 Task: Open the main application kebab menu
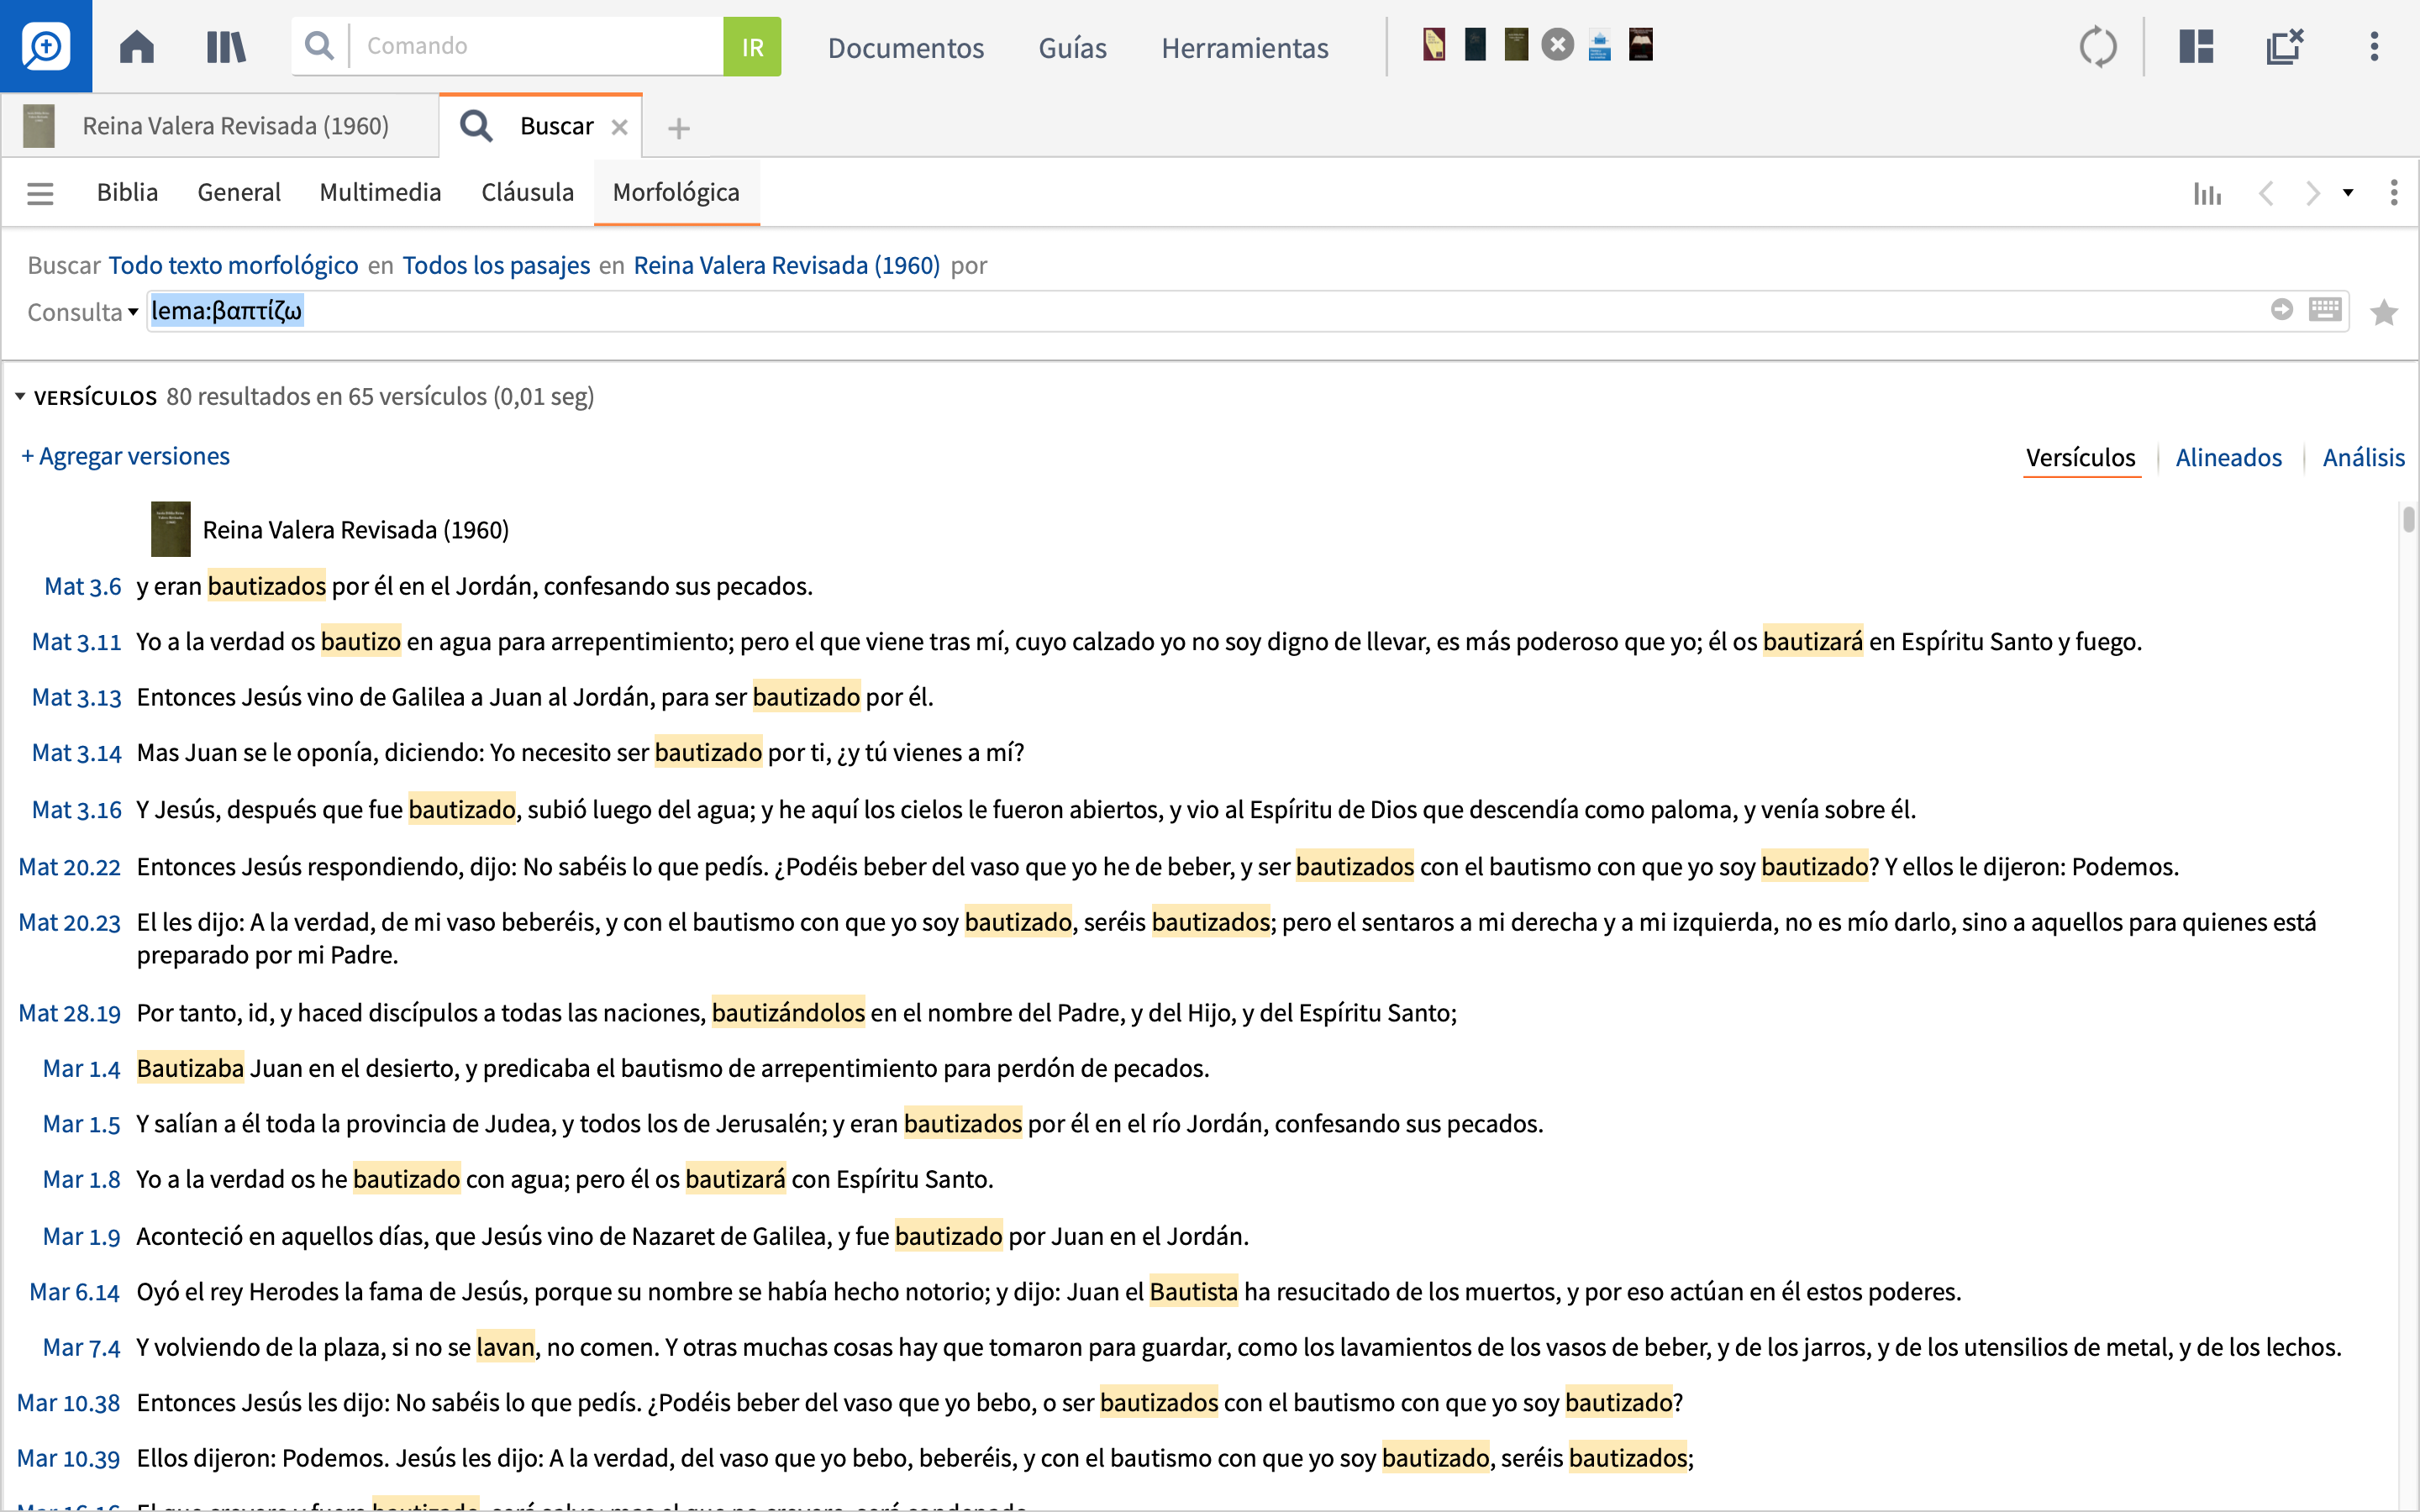(2374, 46)
